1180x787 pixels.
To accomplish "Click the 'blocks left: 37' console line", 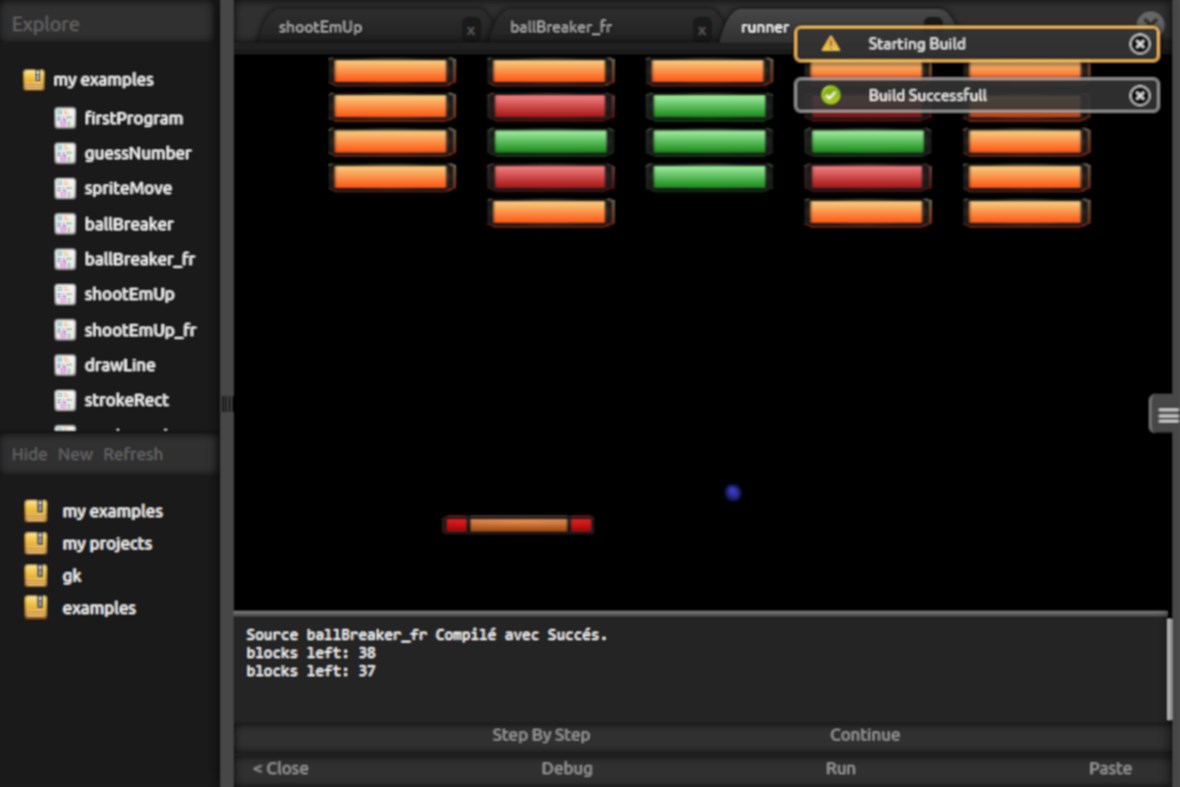I will [x=311, y=670].
